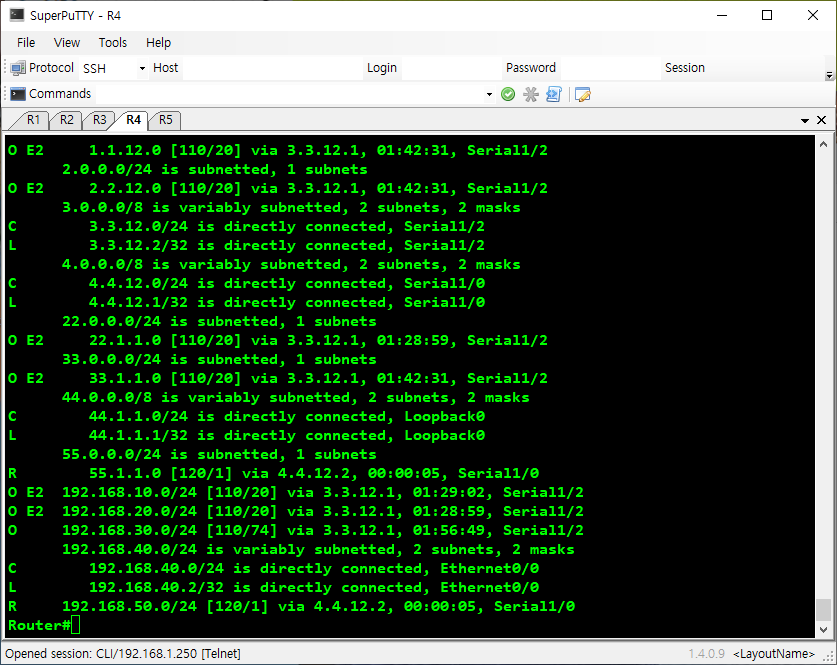
Task: Click the green checkmark send command icon
Action: pyautogui.click(x=508, y=94)
